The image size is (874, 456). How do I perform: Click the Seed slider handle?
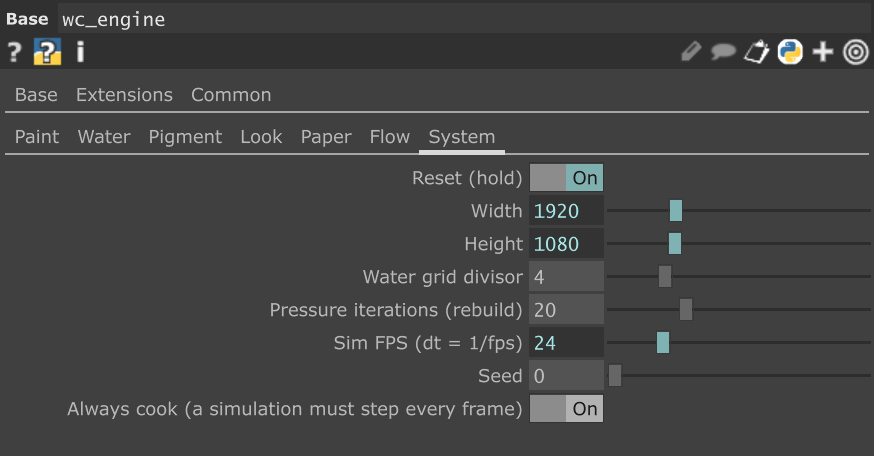615,375
